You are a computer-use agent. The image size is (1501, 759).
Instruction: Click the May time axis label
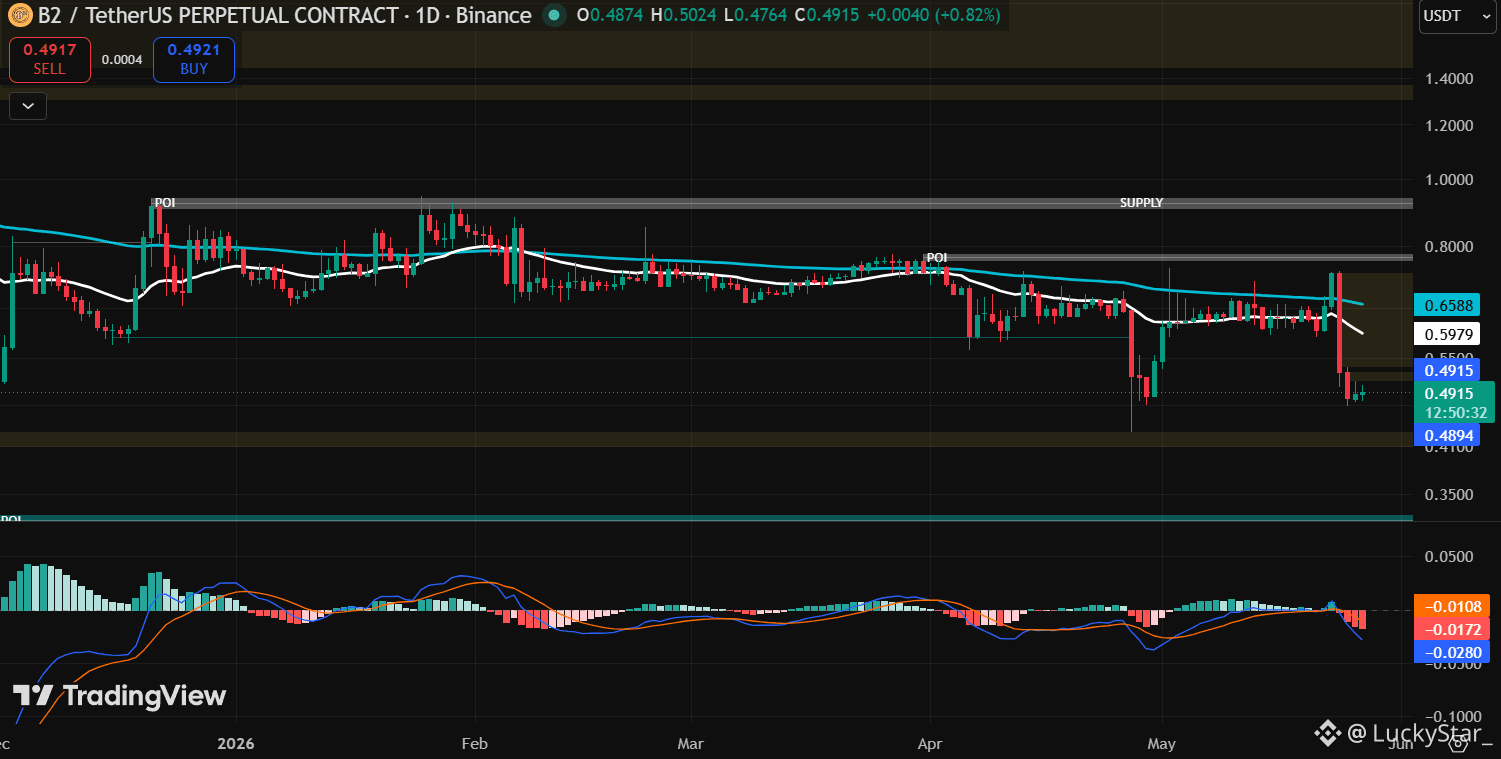pos(1162,744)
